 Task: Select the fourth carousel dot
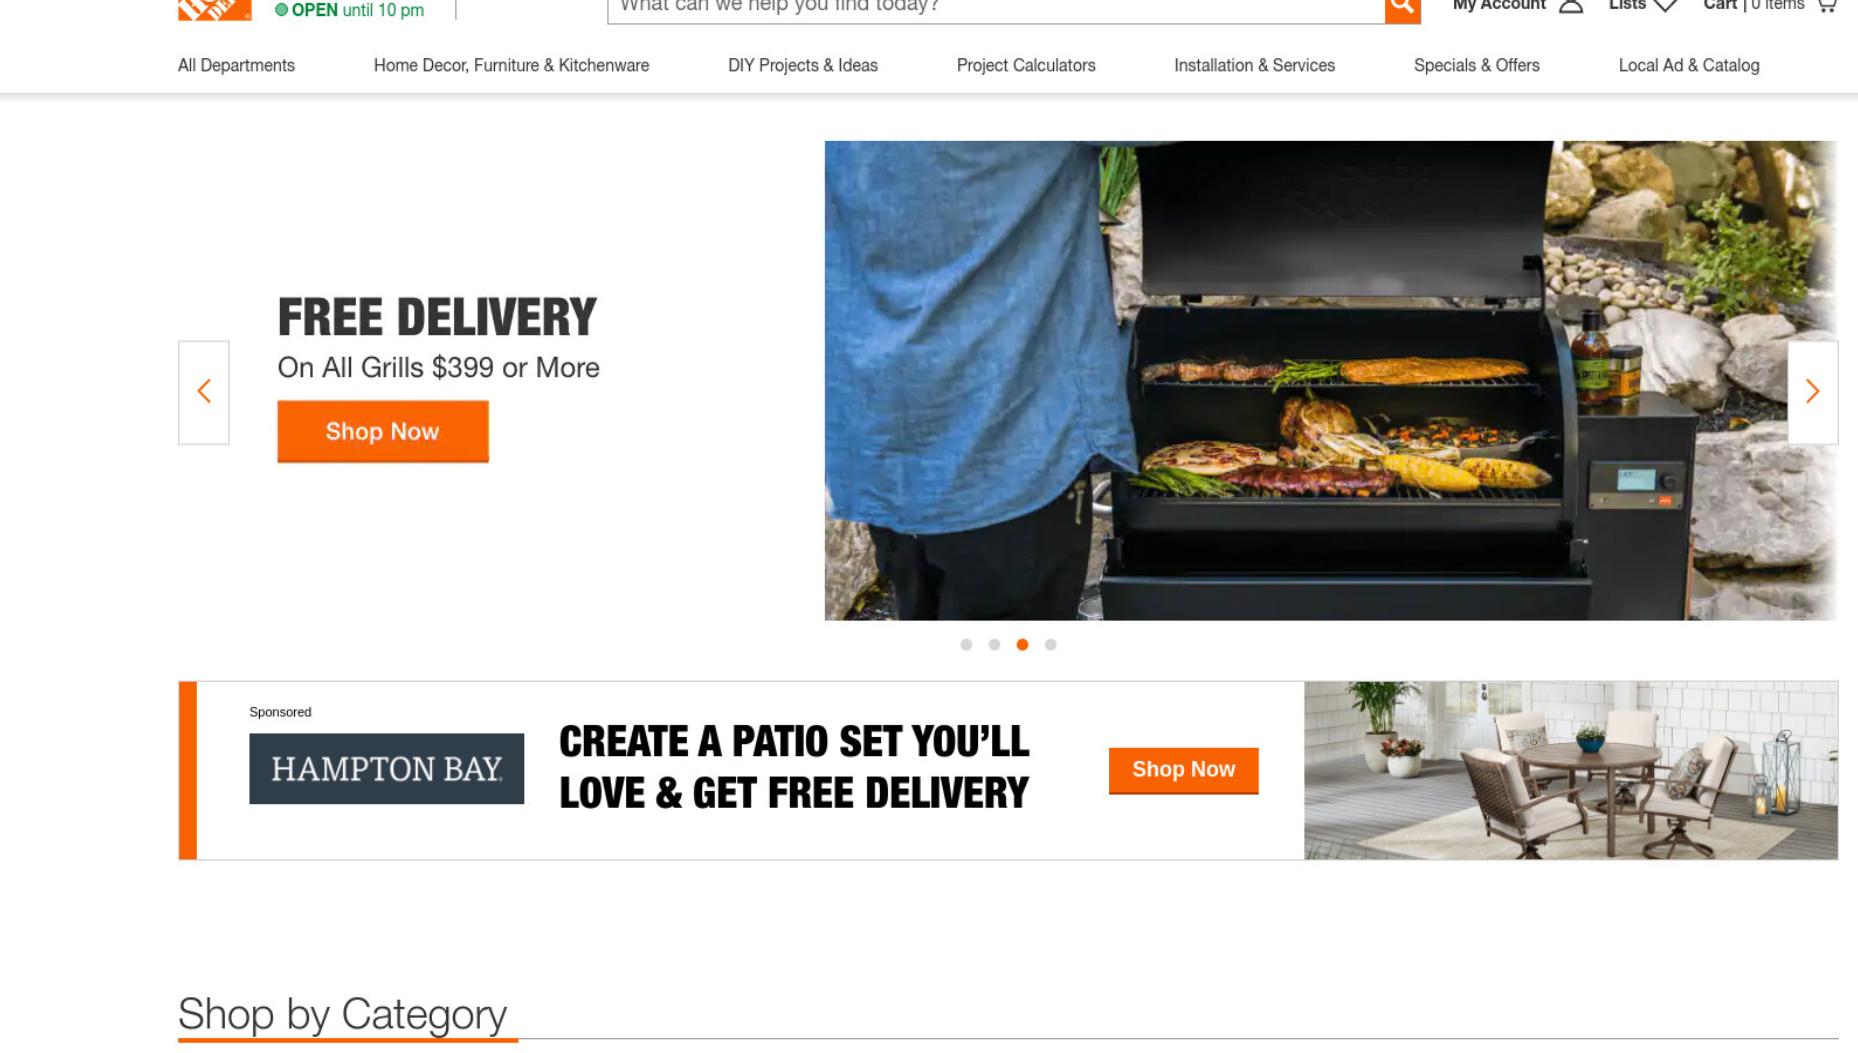pos(1050,645)
